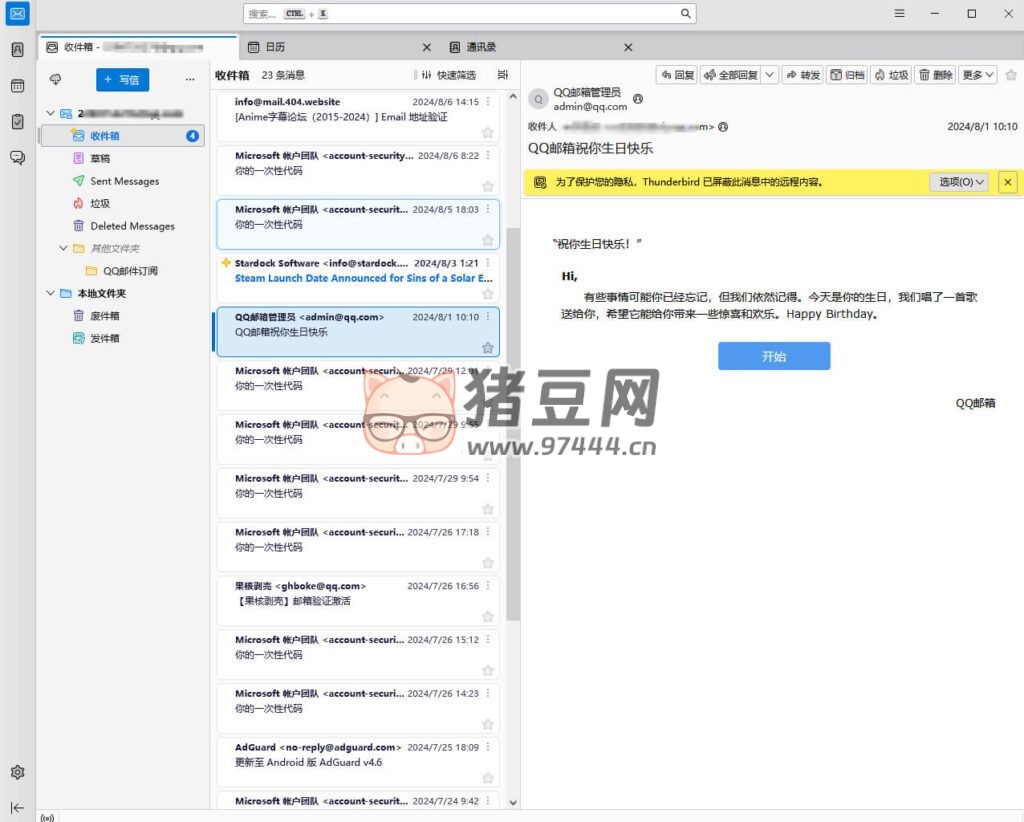Open the tasks icon in left sidebar
Screen dimensions: 1024x822
[x=17, y=122]
